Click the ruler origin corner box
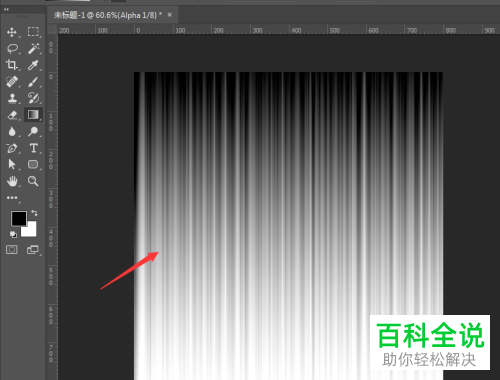The width and height of the screenshot is (500, 380). coord(52,30)
